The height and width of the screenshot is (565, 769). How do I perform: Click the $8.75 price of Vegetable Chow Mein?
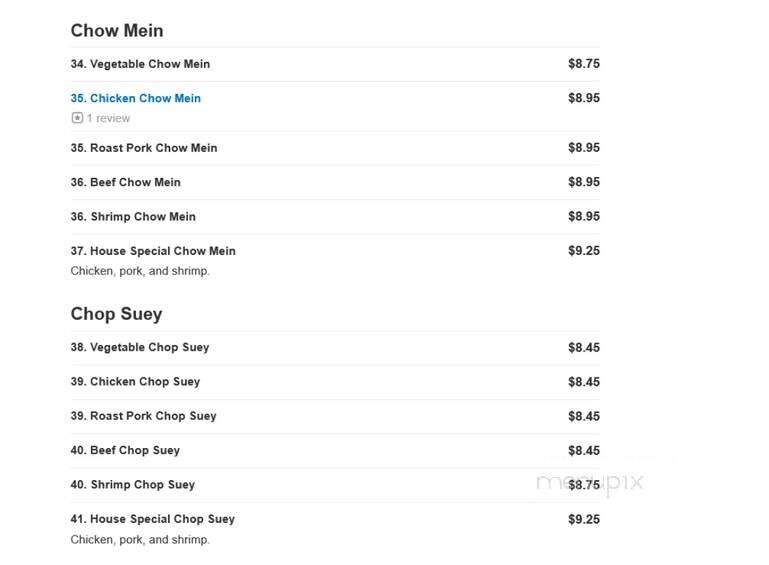(x=584, y=64)
